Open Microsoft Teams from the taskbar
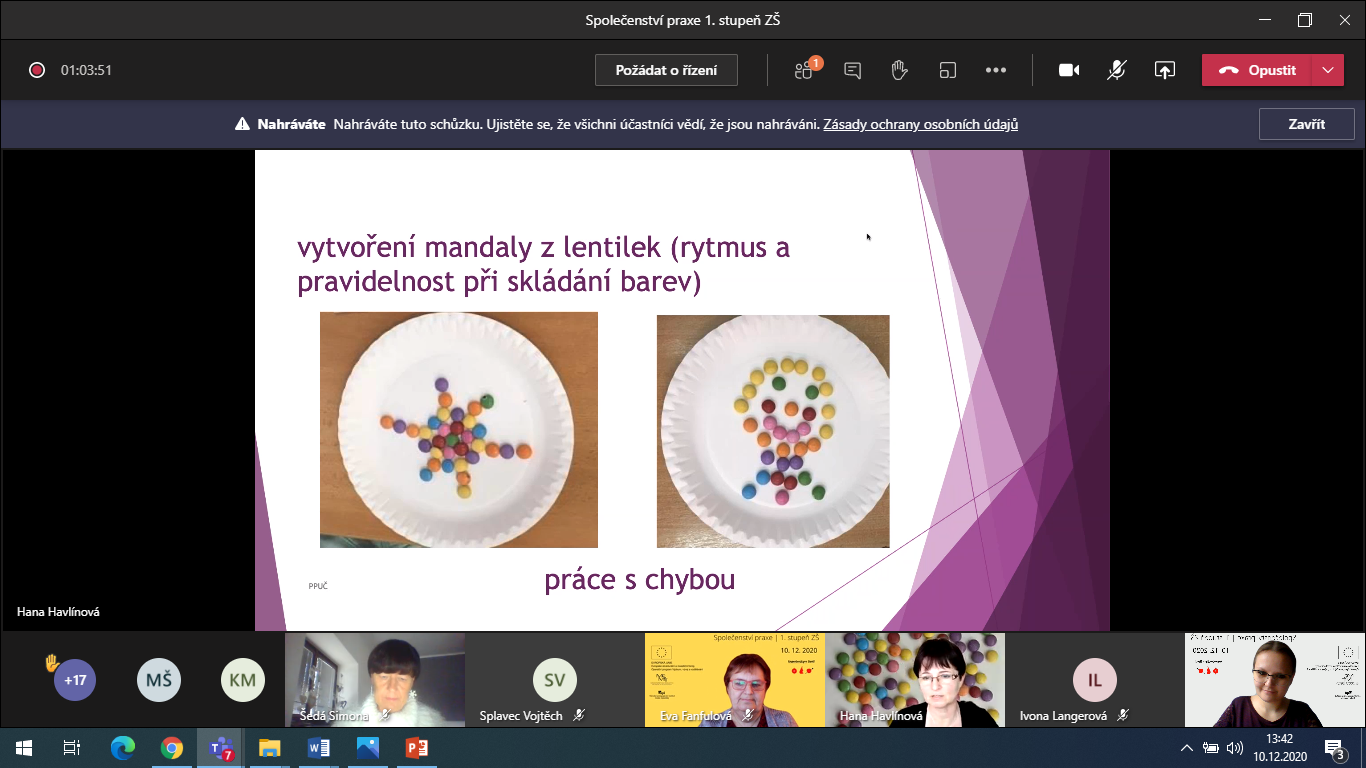The image size is (1366, 768). click(220, 747)
